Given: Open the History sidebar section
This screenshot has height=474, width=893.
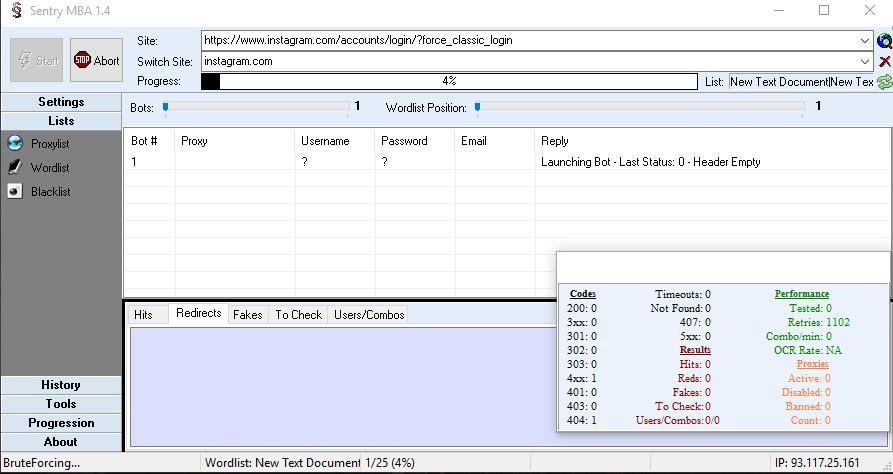Looking at the screenshot, I should coord(61,385).
